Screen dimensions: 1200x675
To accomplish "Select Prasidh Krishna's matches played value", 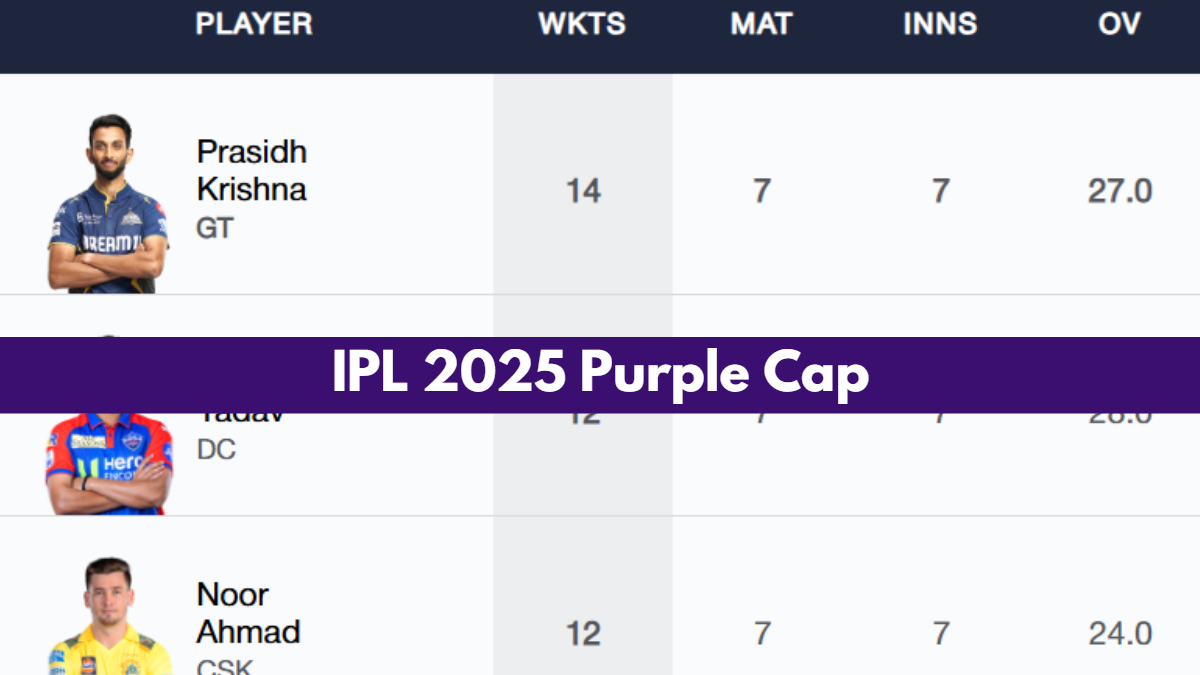I will click(762, 190).
